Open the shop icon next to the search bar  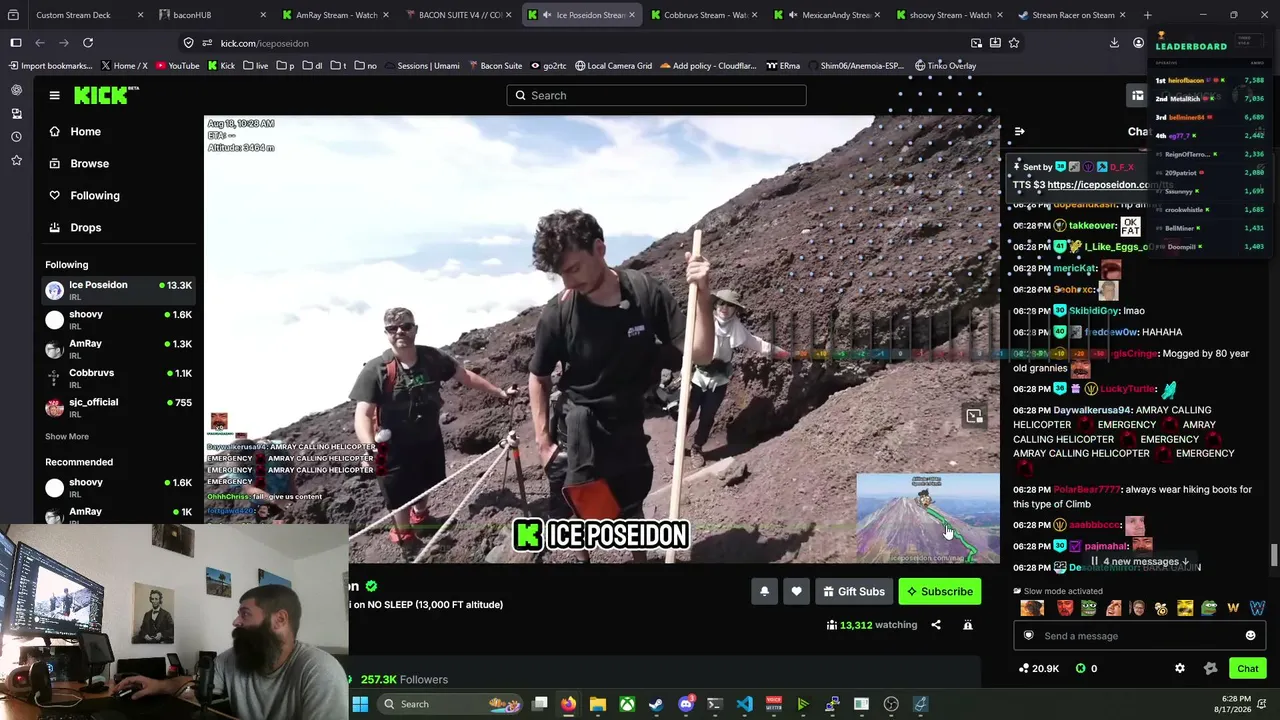pyautogui.click(x=1137, y=95)
